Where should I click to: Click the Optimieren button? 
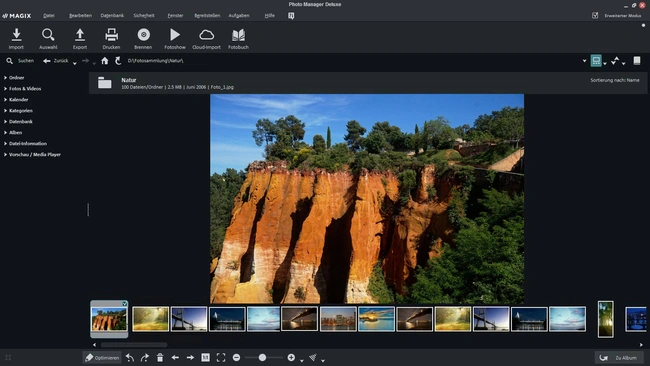pyautogui.click(x=102, y=357)
